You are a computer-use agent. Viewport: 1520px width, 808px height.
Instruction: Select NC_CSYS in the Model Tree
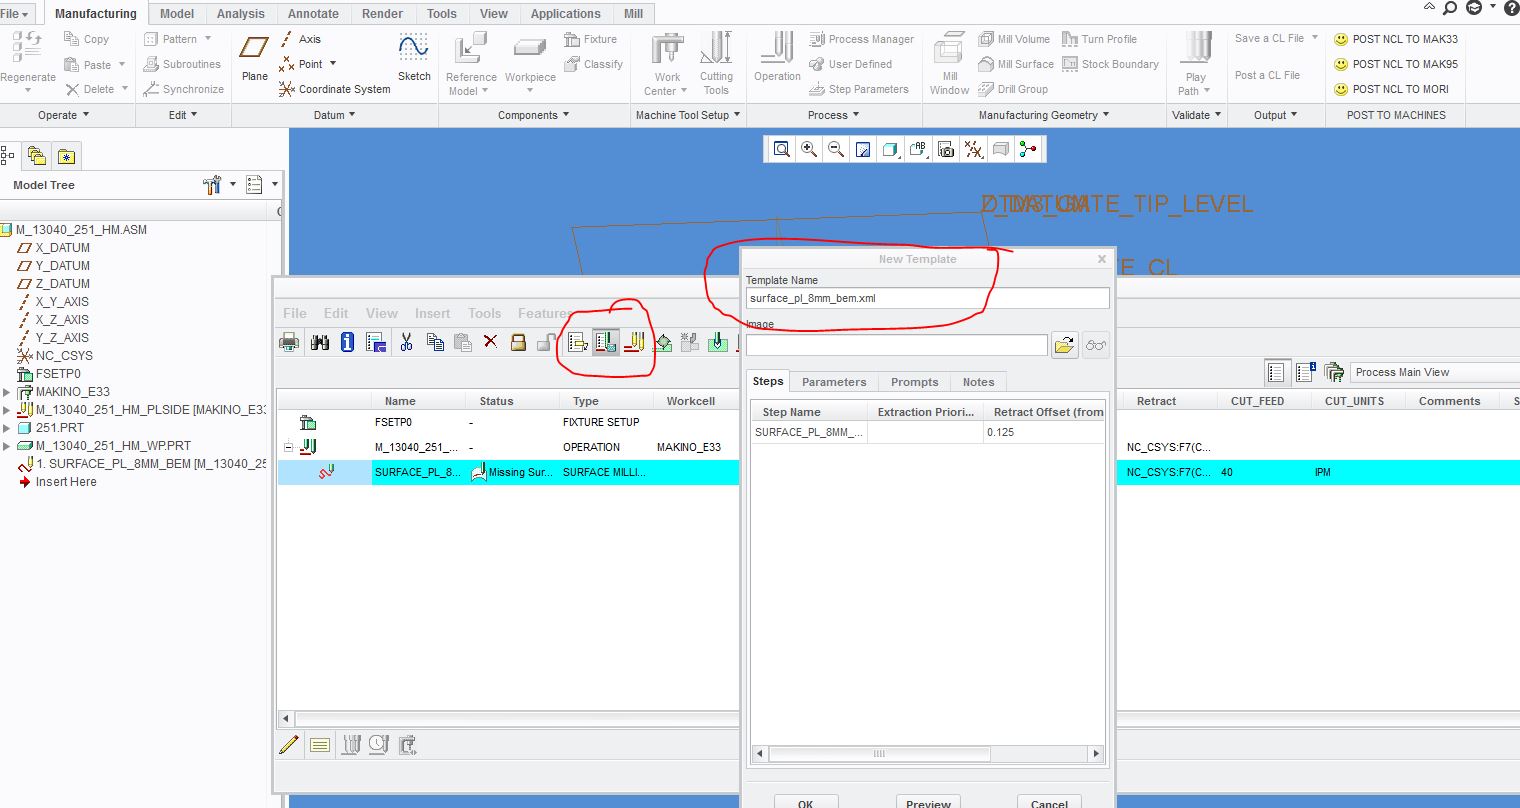point(55,356)
